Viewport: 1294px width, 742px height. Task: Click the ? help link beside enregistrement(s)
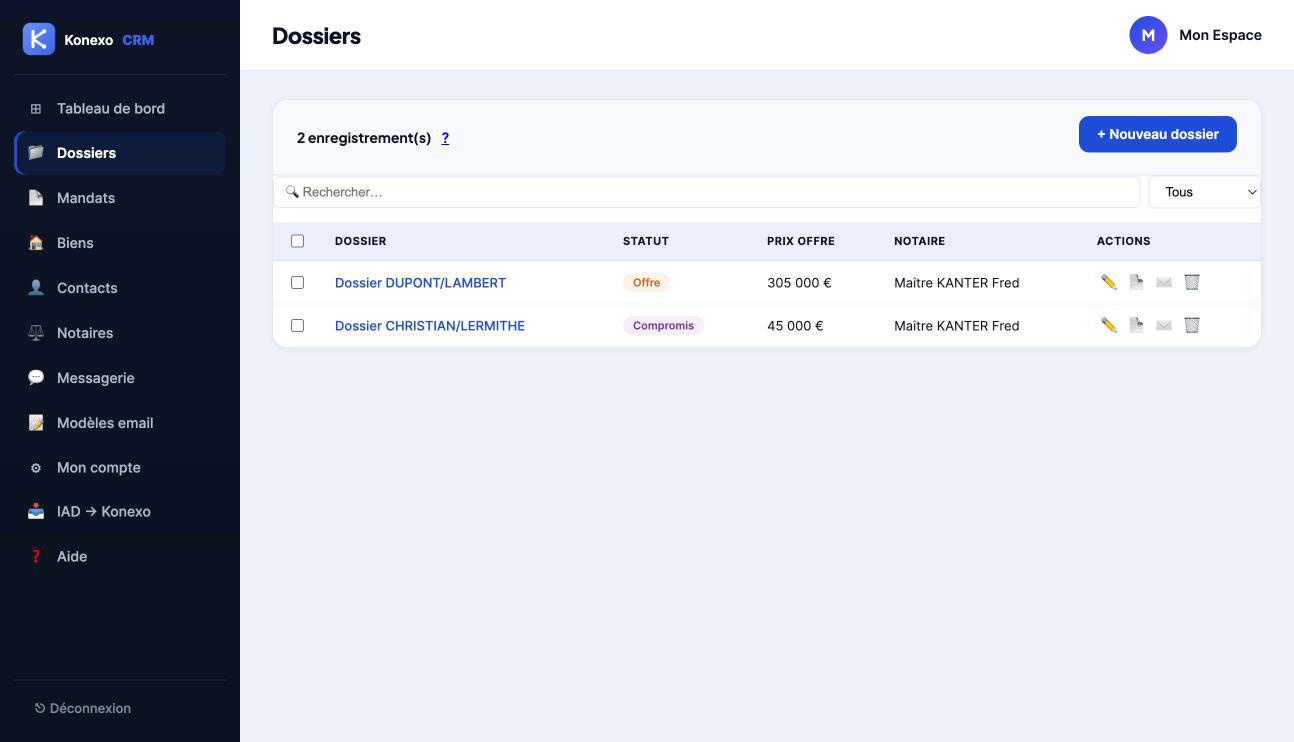(x=445, y=138)
